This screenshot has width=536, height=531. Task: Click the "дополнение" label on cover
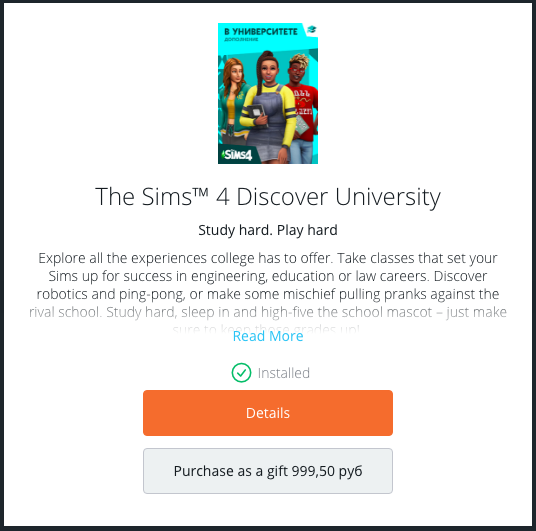pos(241,39)
